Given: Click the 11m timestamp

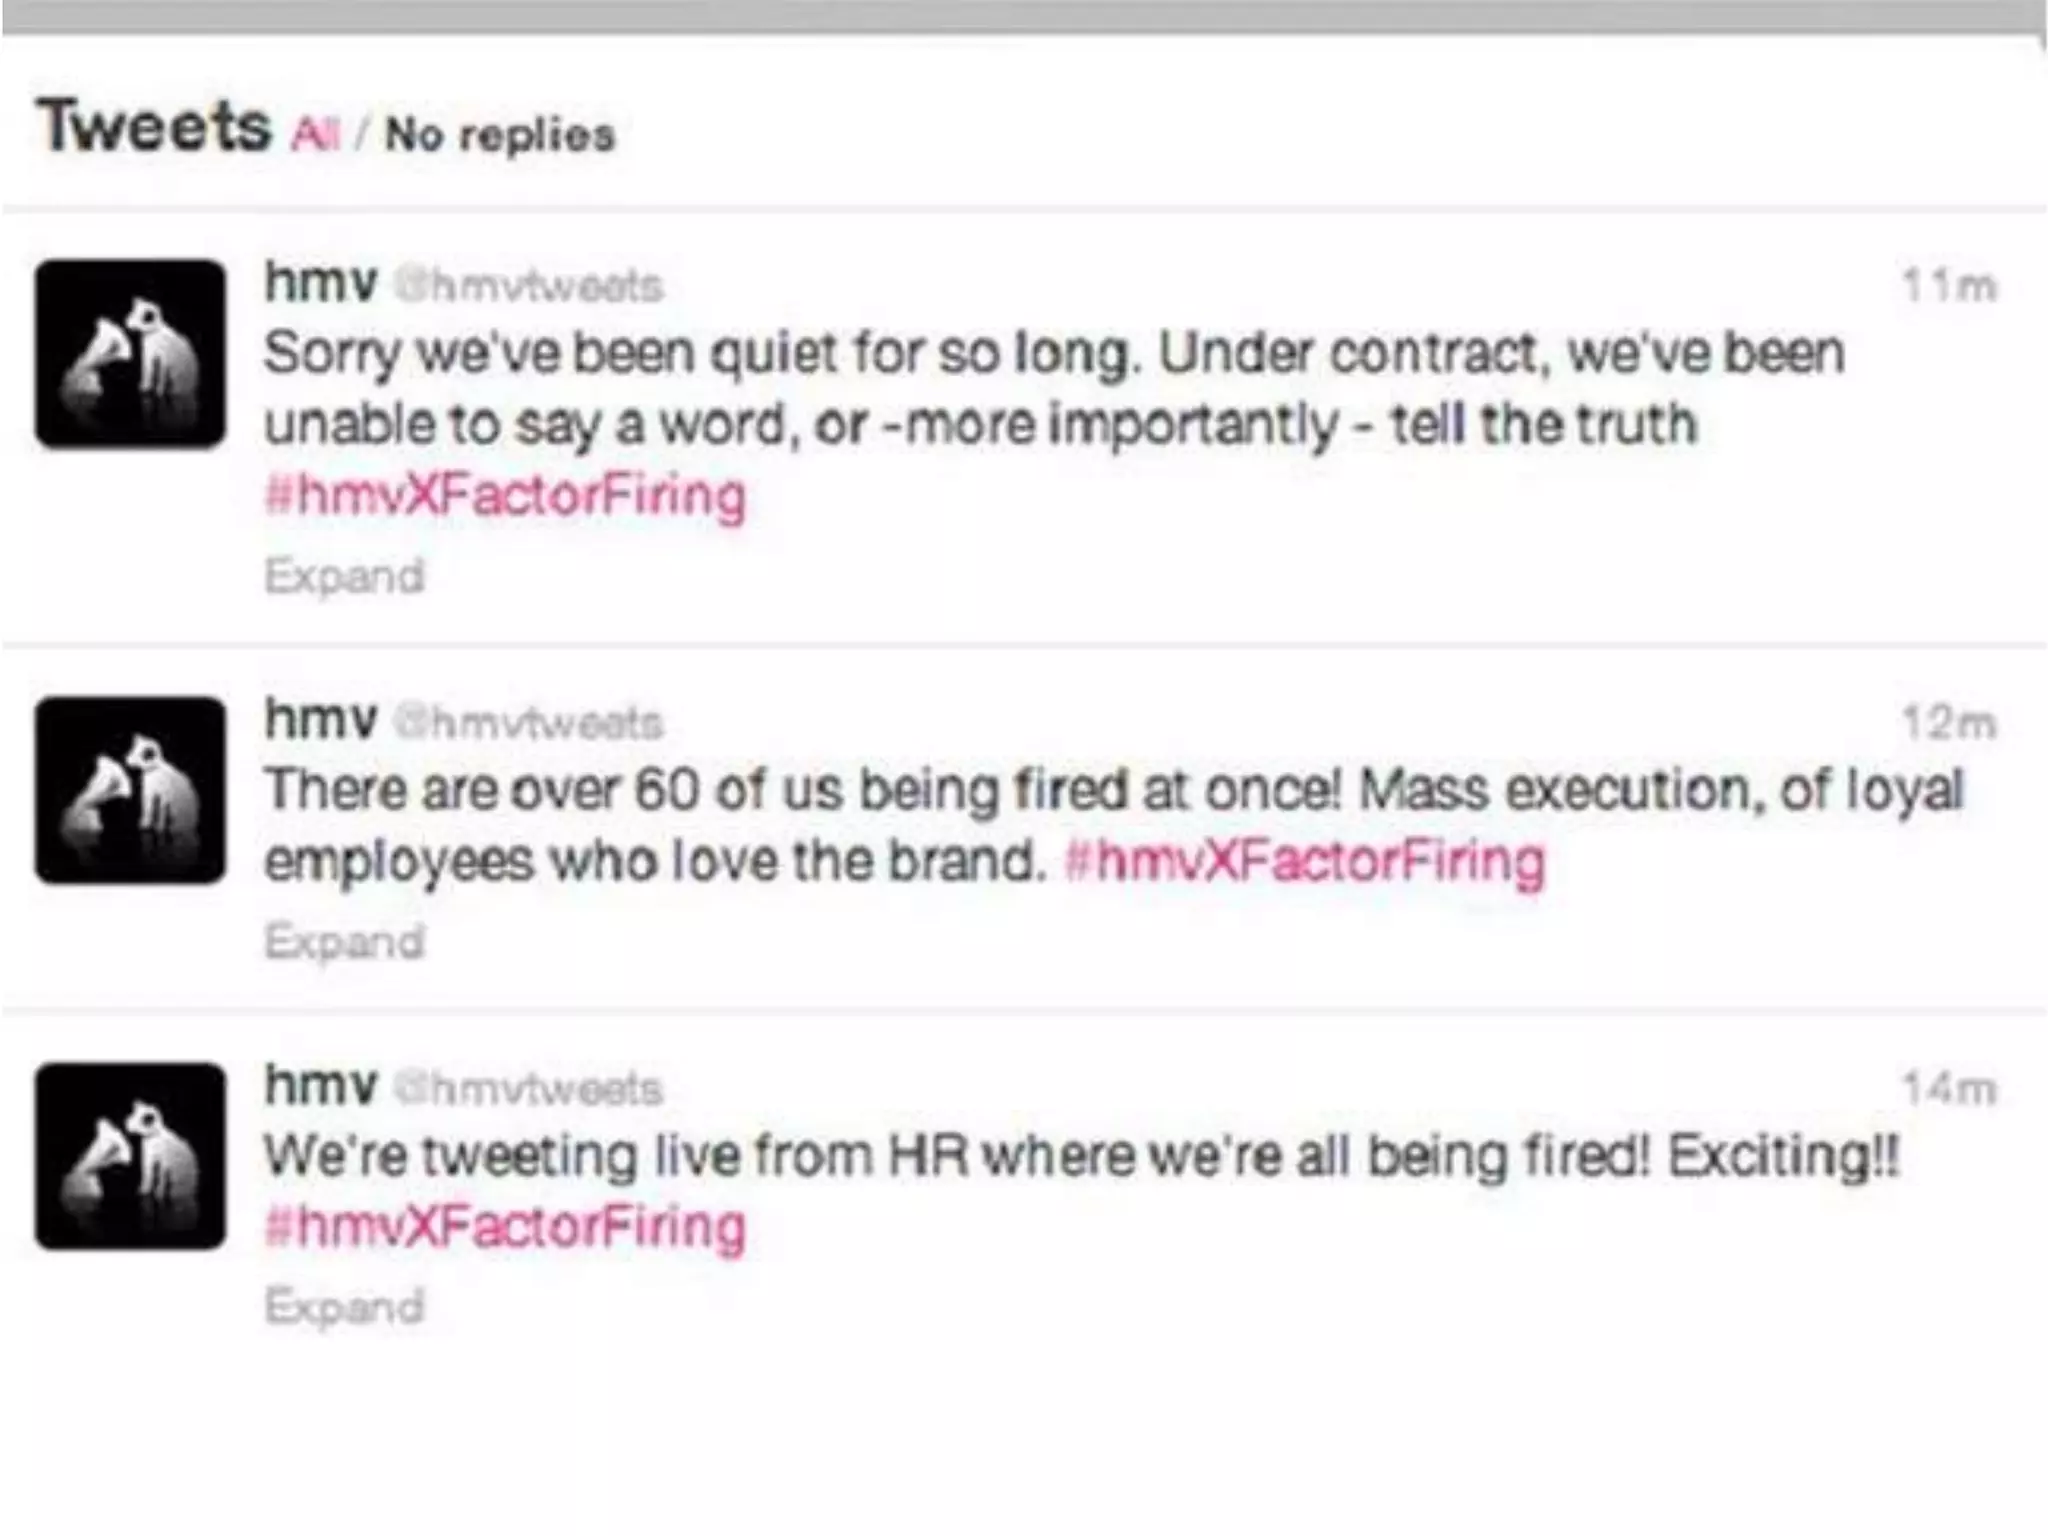Looking at the screenshot, I should (x=1948, y=287).
